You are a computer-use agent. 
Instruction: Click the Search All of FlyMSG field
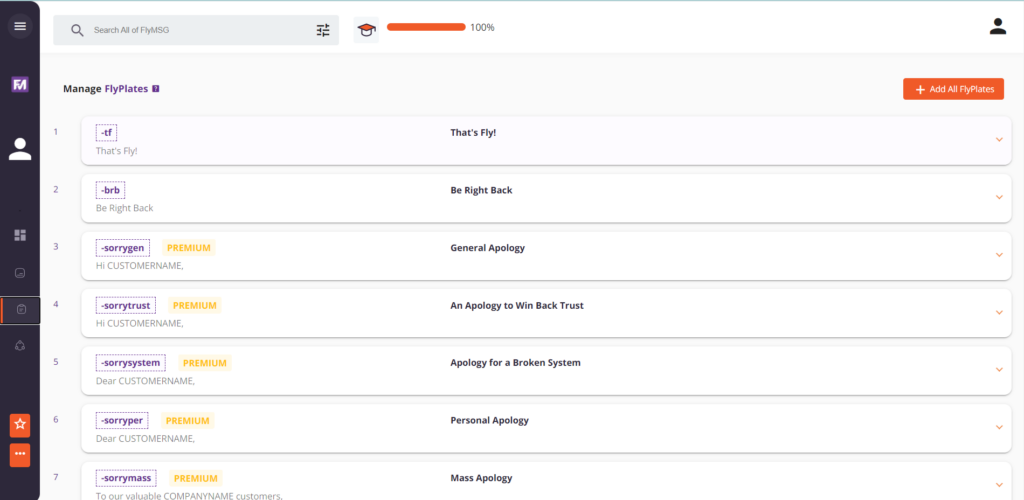coord(200,30)
